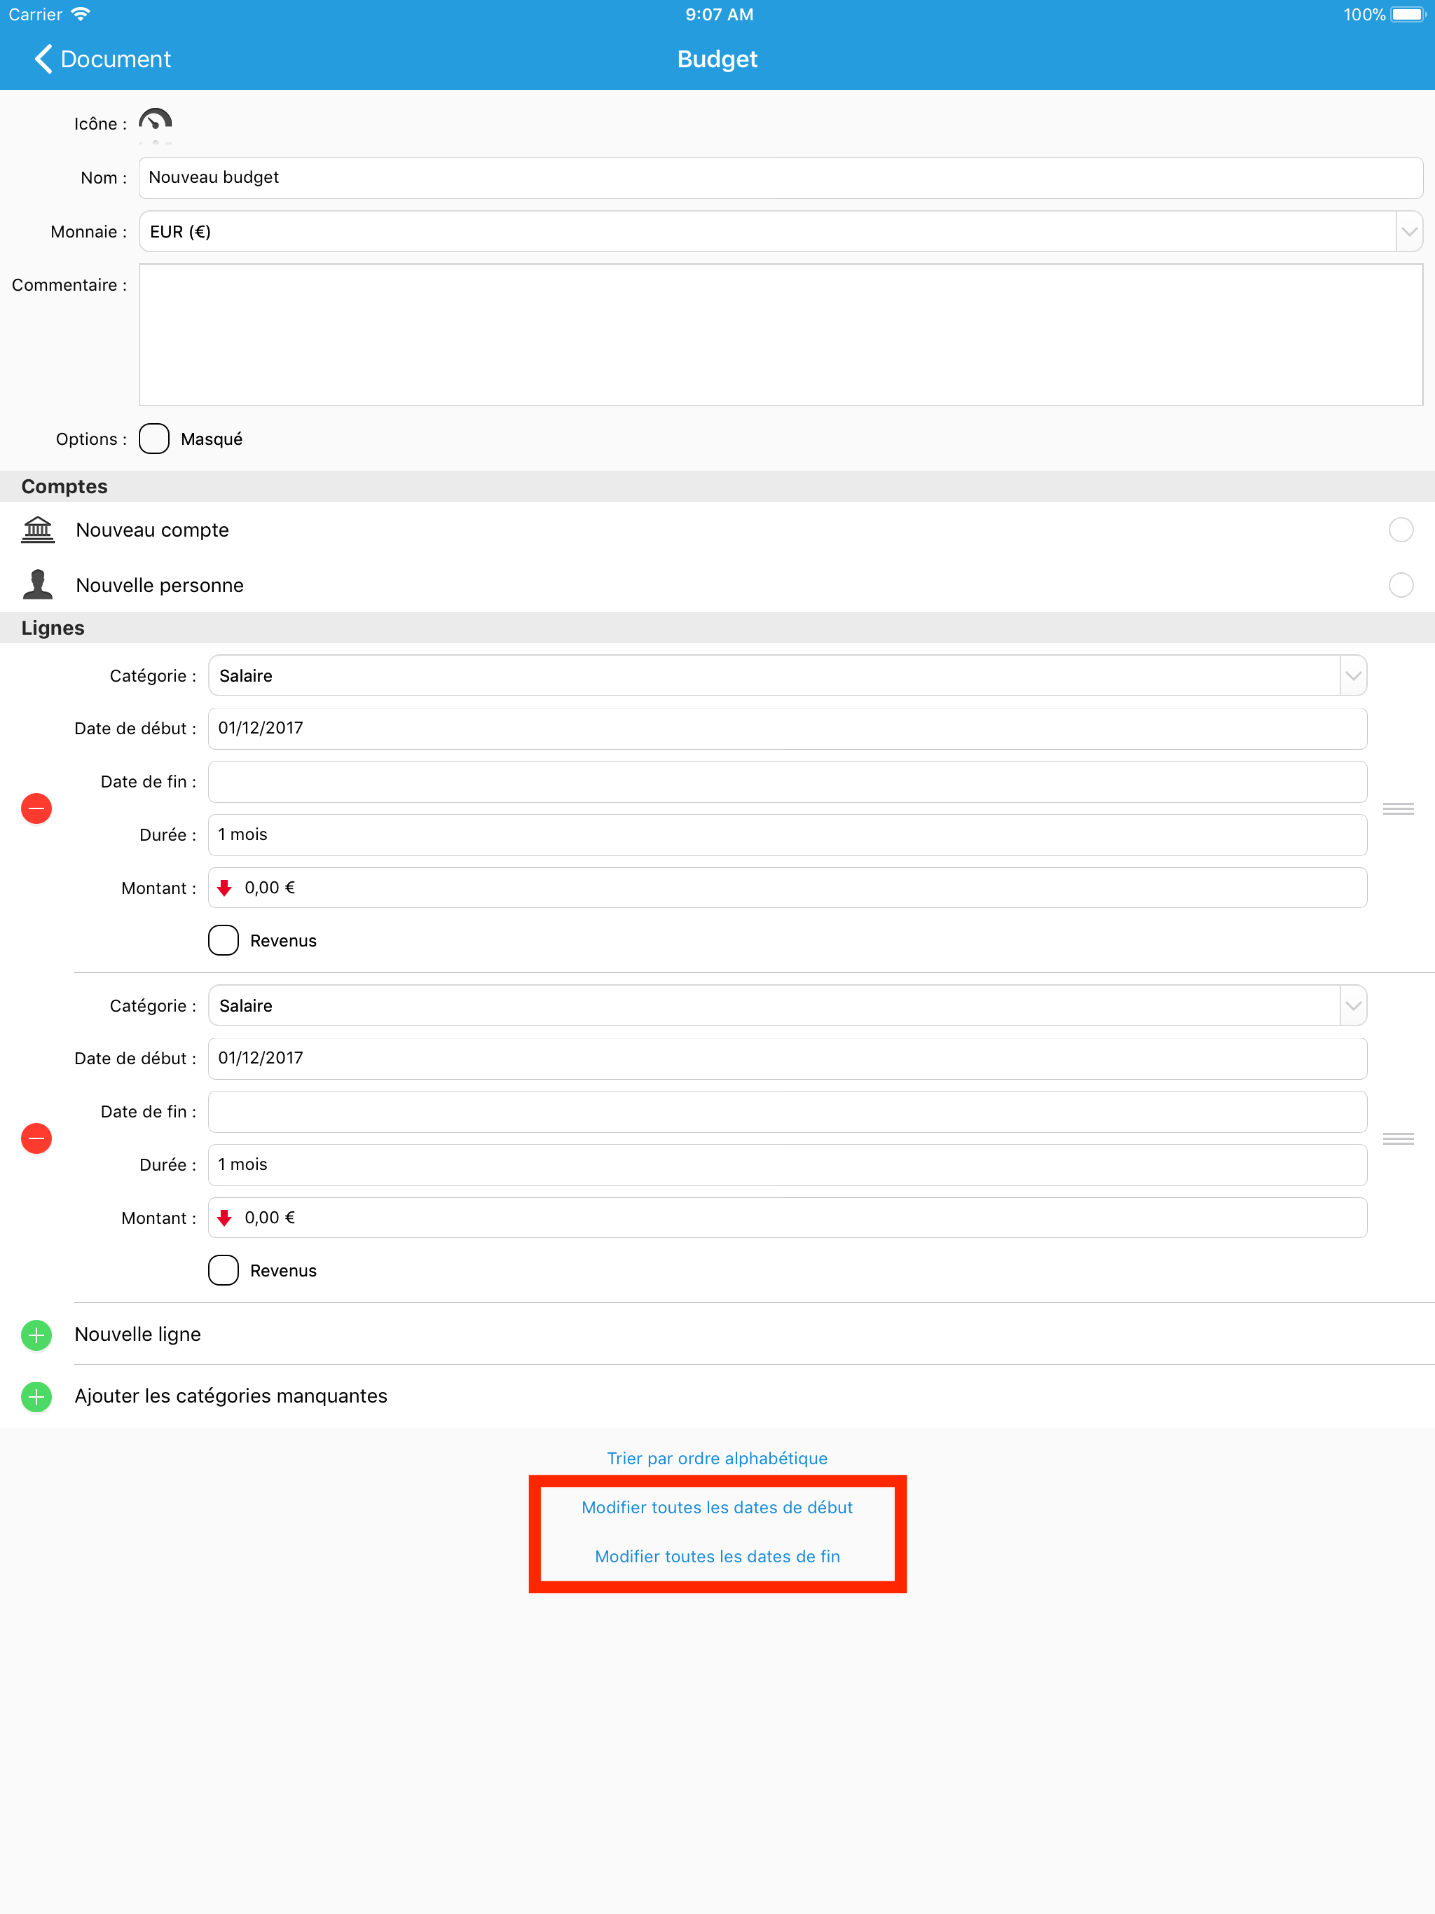Go back to Document

[103, 59]
